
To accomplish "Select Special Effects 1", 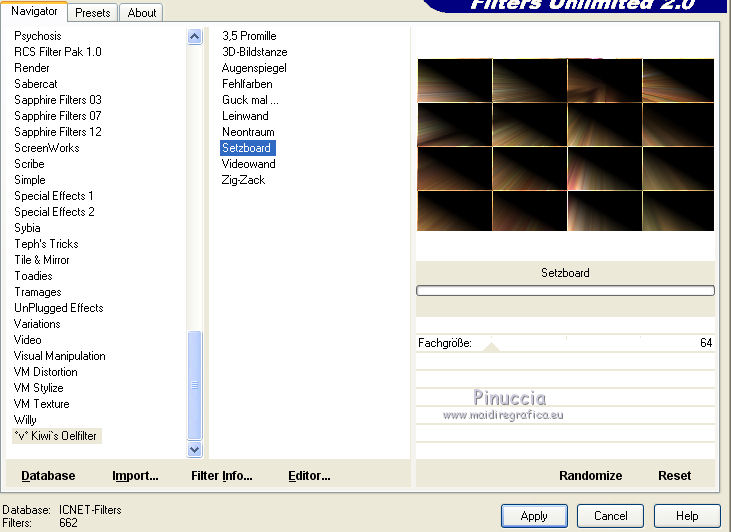I will [x=54, y=196].
